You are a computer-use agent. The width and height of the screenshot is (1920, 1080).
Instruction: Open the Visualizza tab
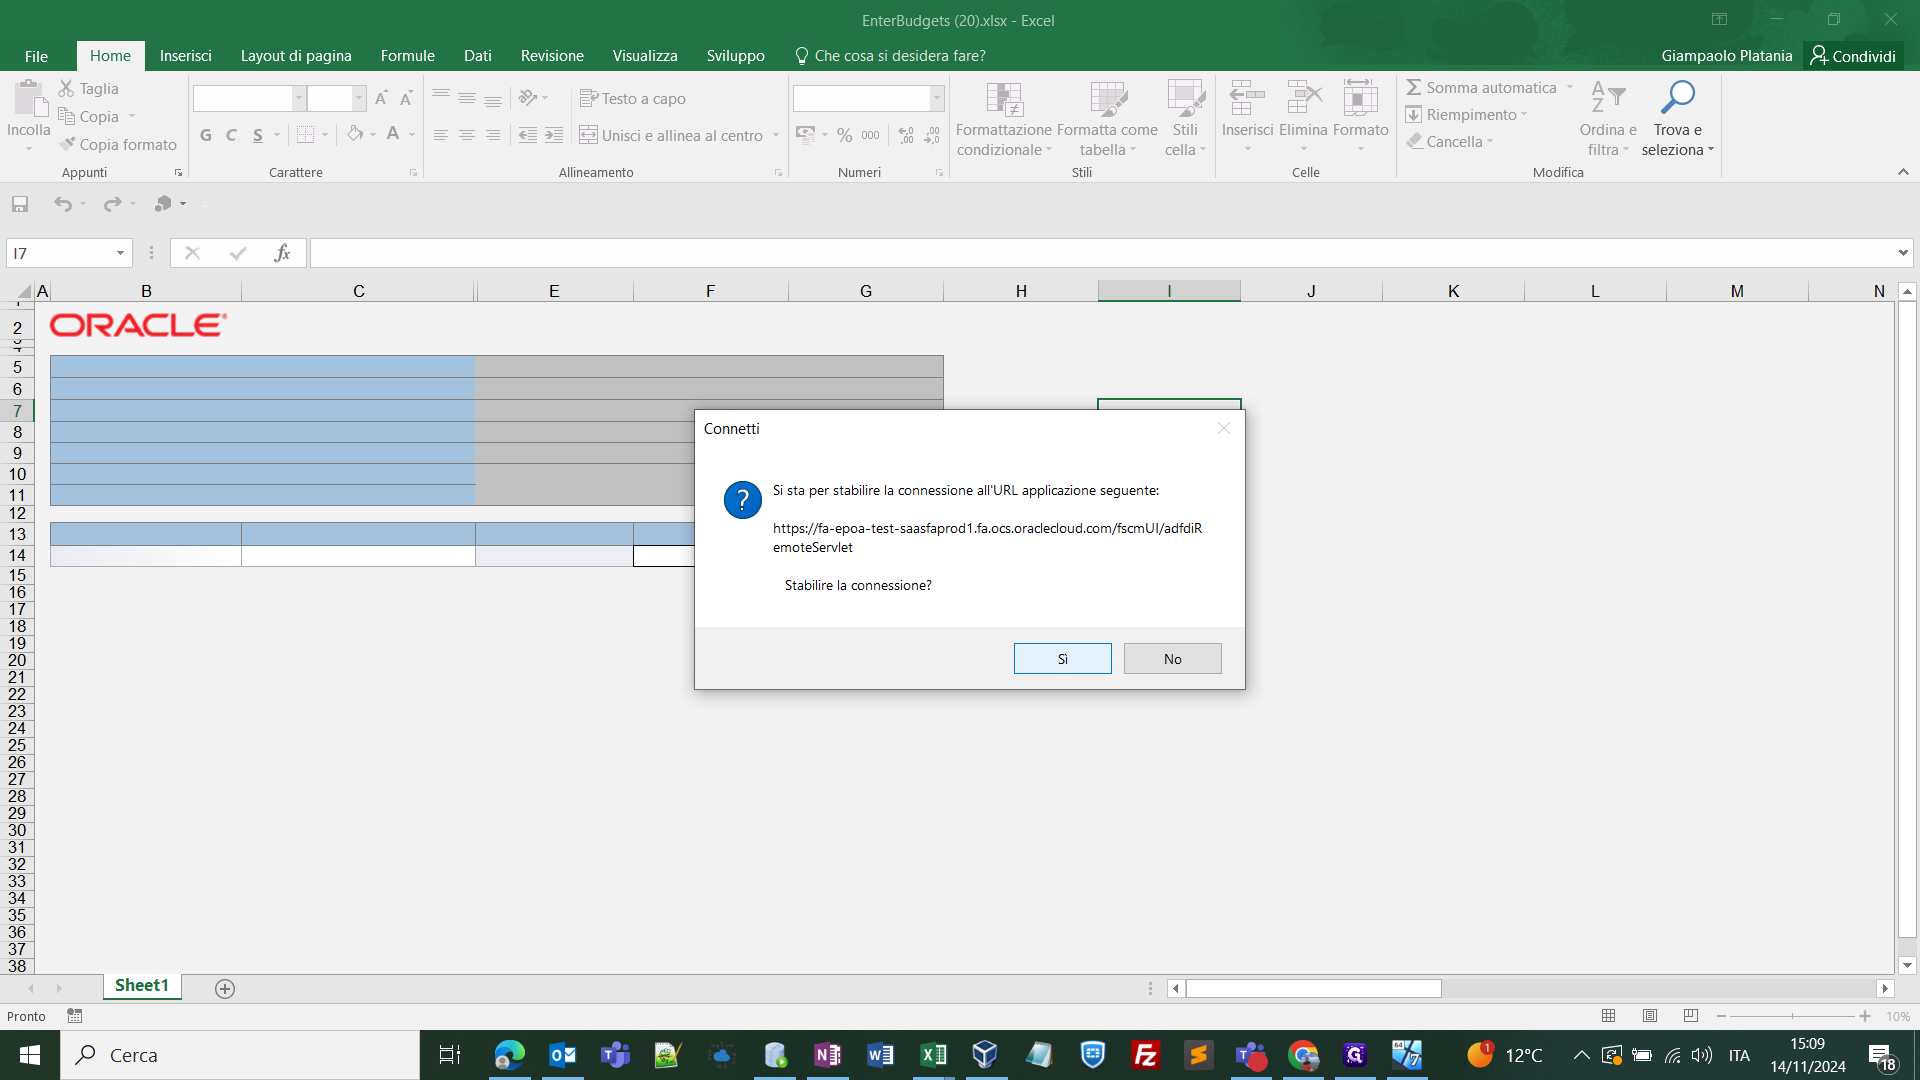point(645,56)
